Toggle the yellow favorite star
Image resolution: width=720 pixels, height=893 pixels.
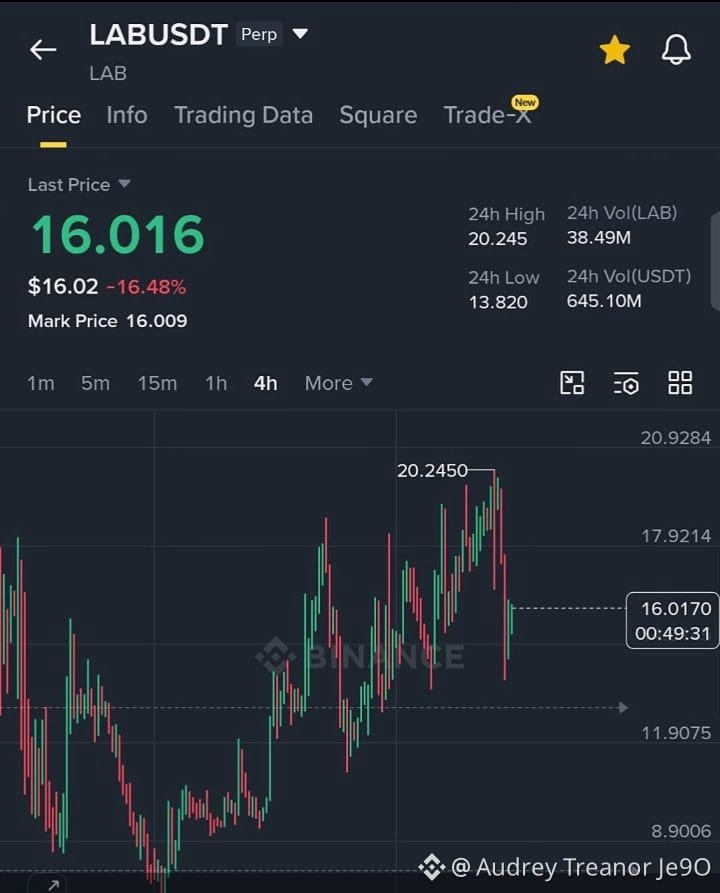615,50
